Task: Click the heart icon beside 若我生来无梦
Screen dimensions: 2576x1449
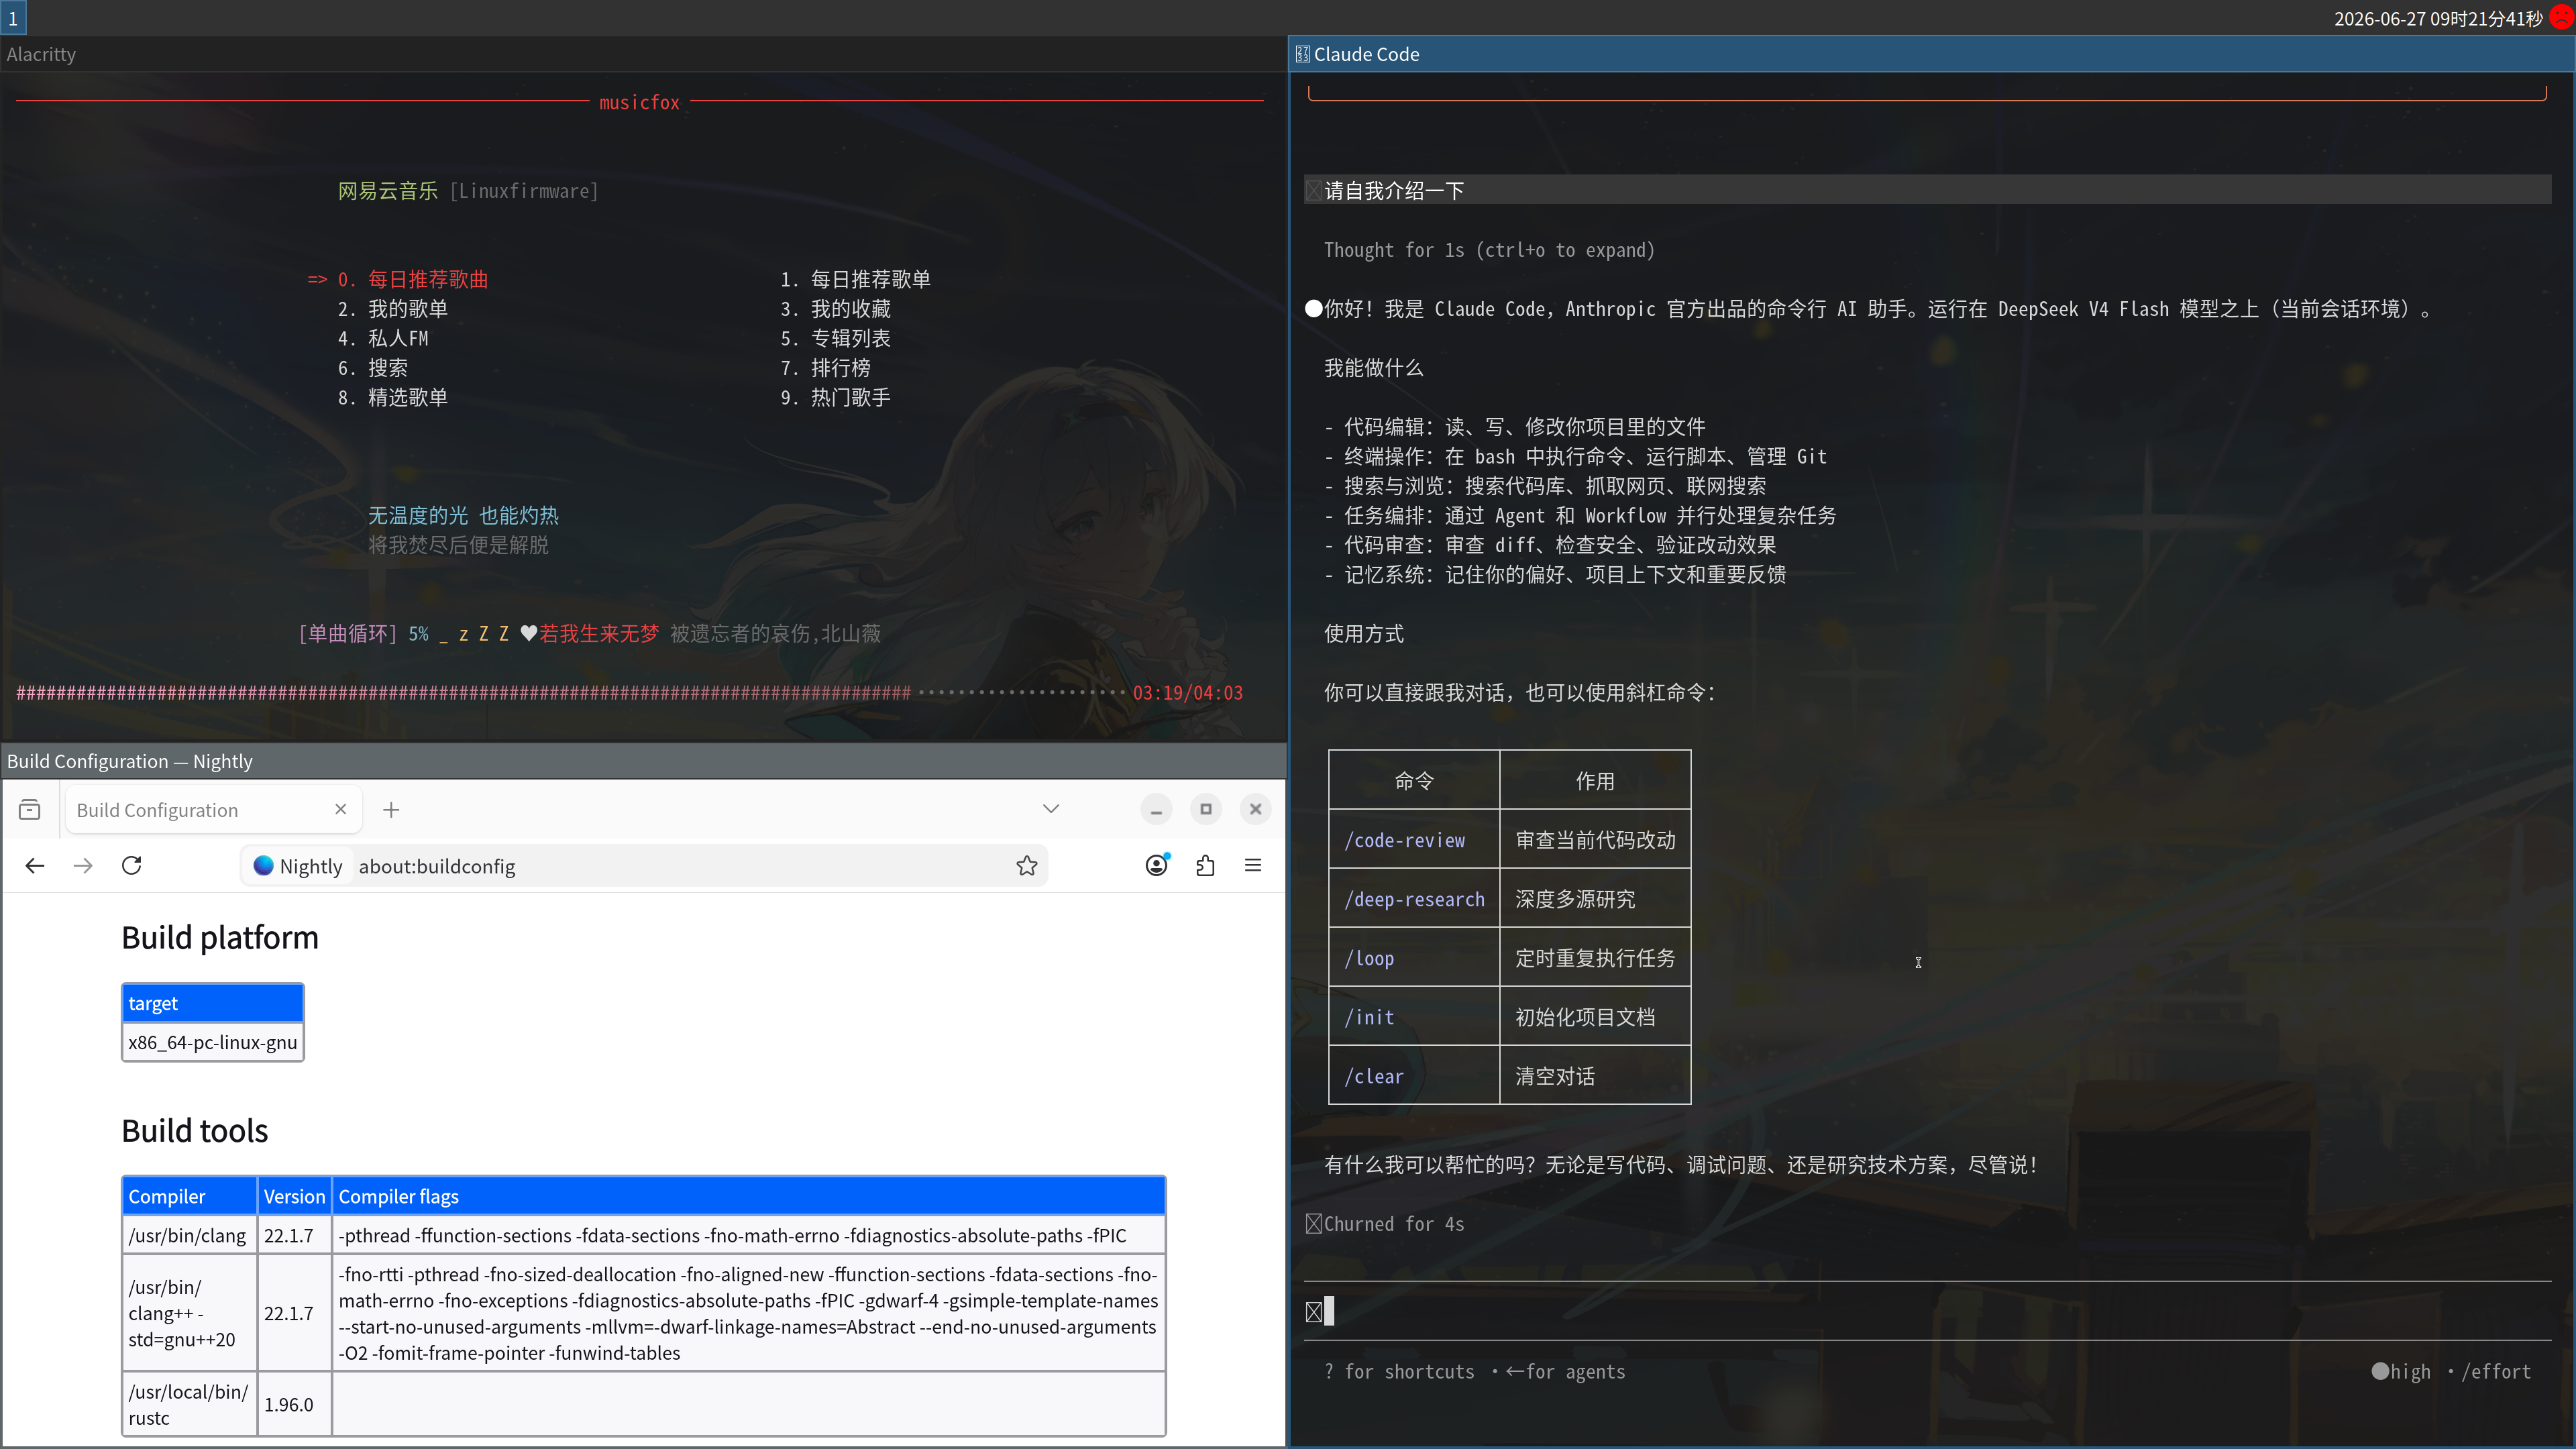Action: click(x=529, y=634)
